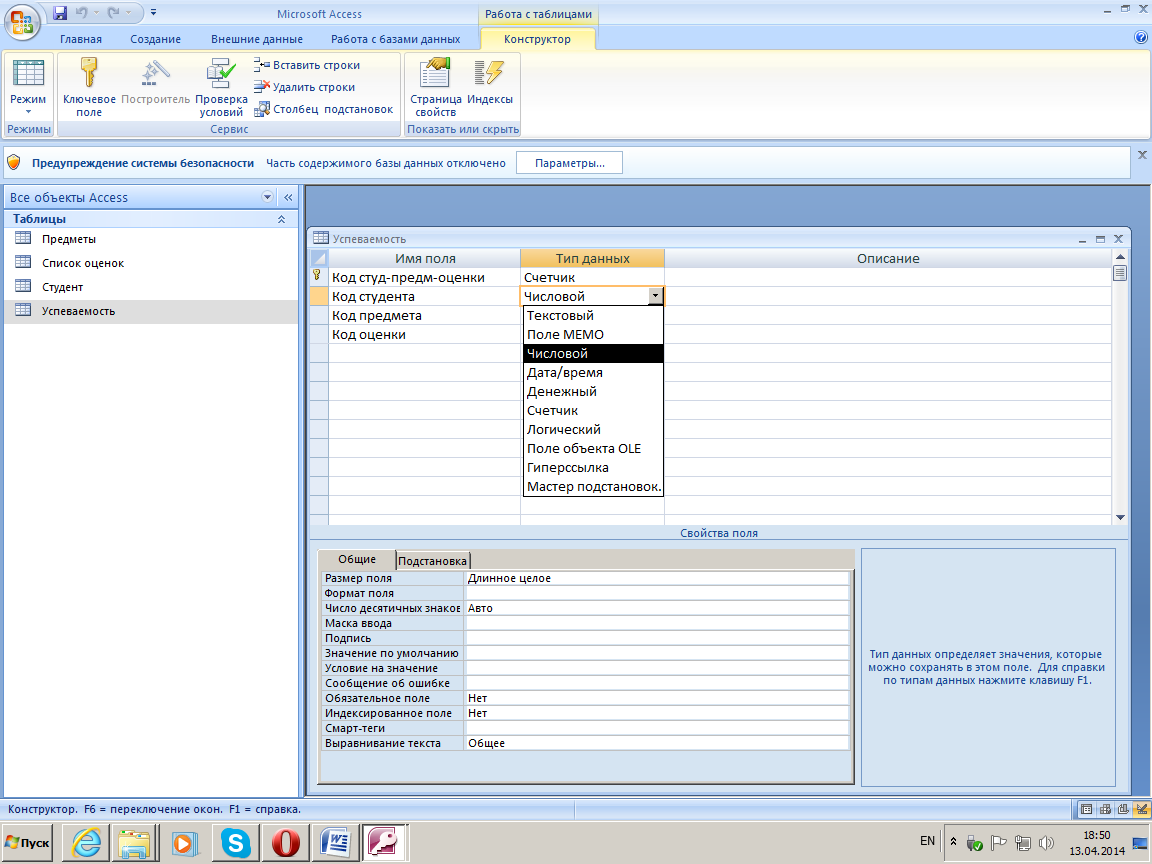Collapse the navigation pane with chevrons

(x=288, y=197)
